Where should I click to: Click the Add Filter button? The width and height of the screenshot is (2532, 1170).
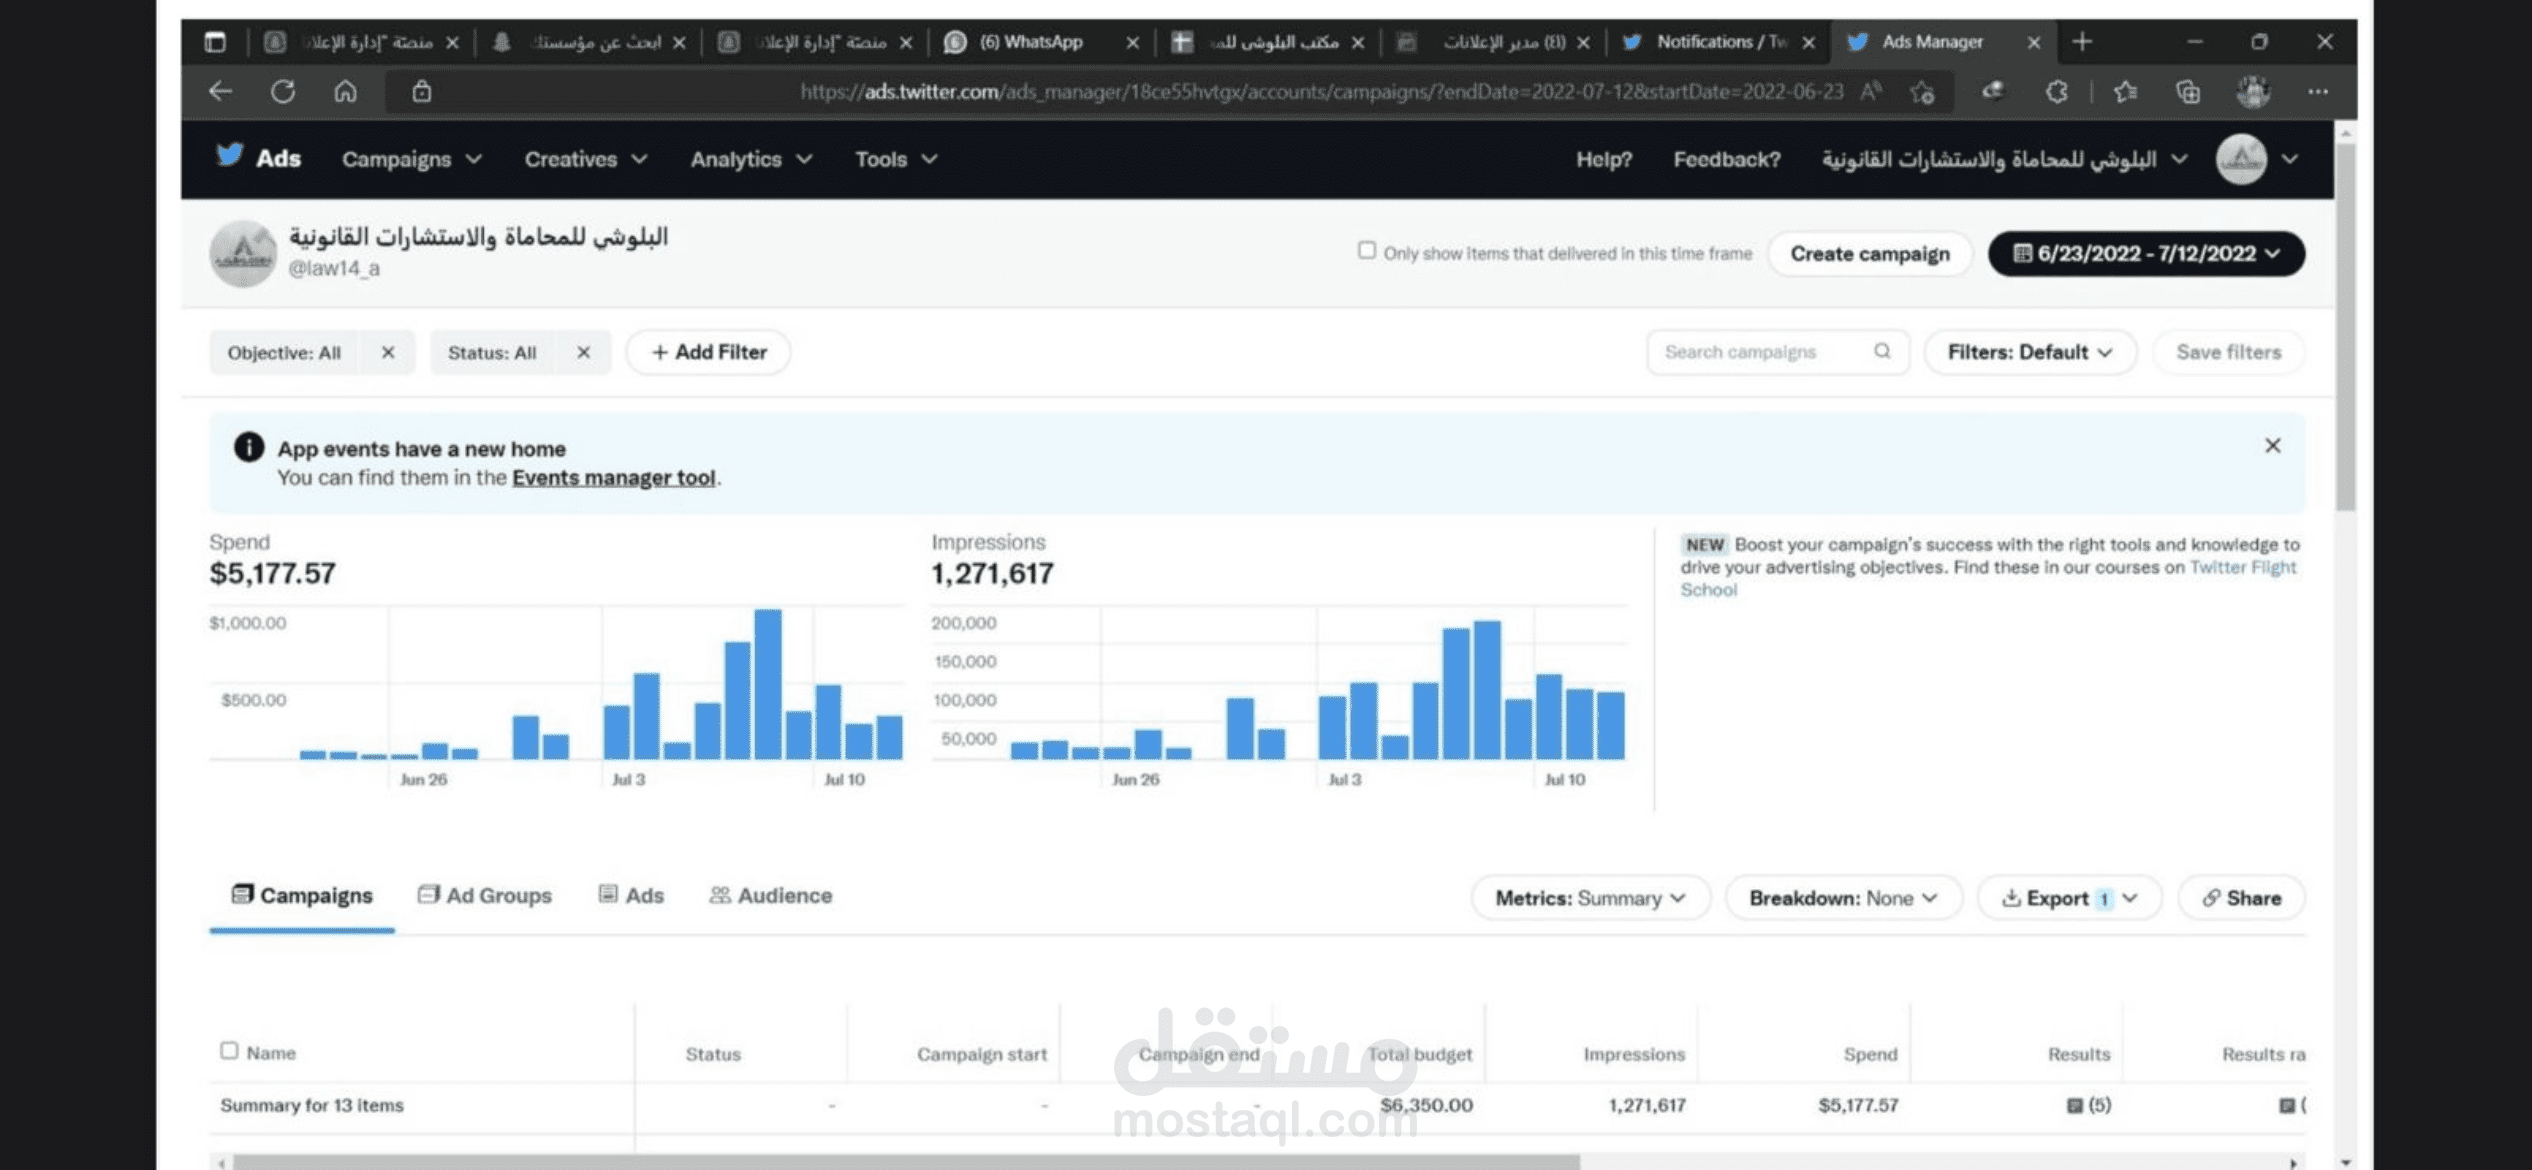pyautogui.click(x=709, y=352)
